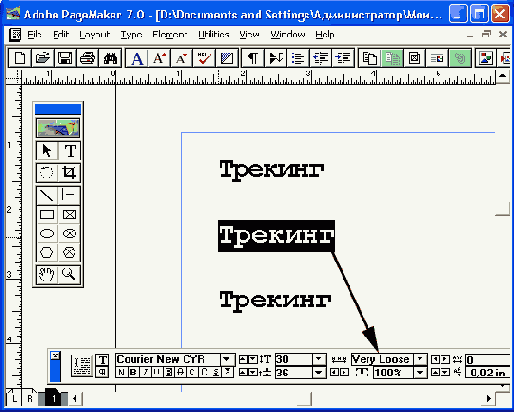The width and height of the screenshot is (514, 412).
Task: Open left master page L
Action: click(14, 398)
